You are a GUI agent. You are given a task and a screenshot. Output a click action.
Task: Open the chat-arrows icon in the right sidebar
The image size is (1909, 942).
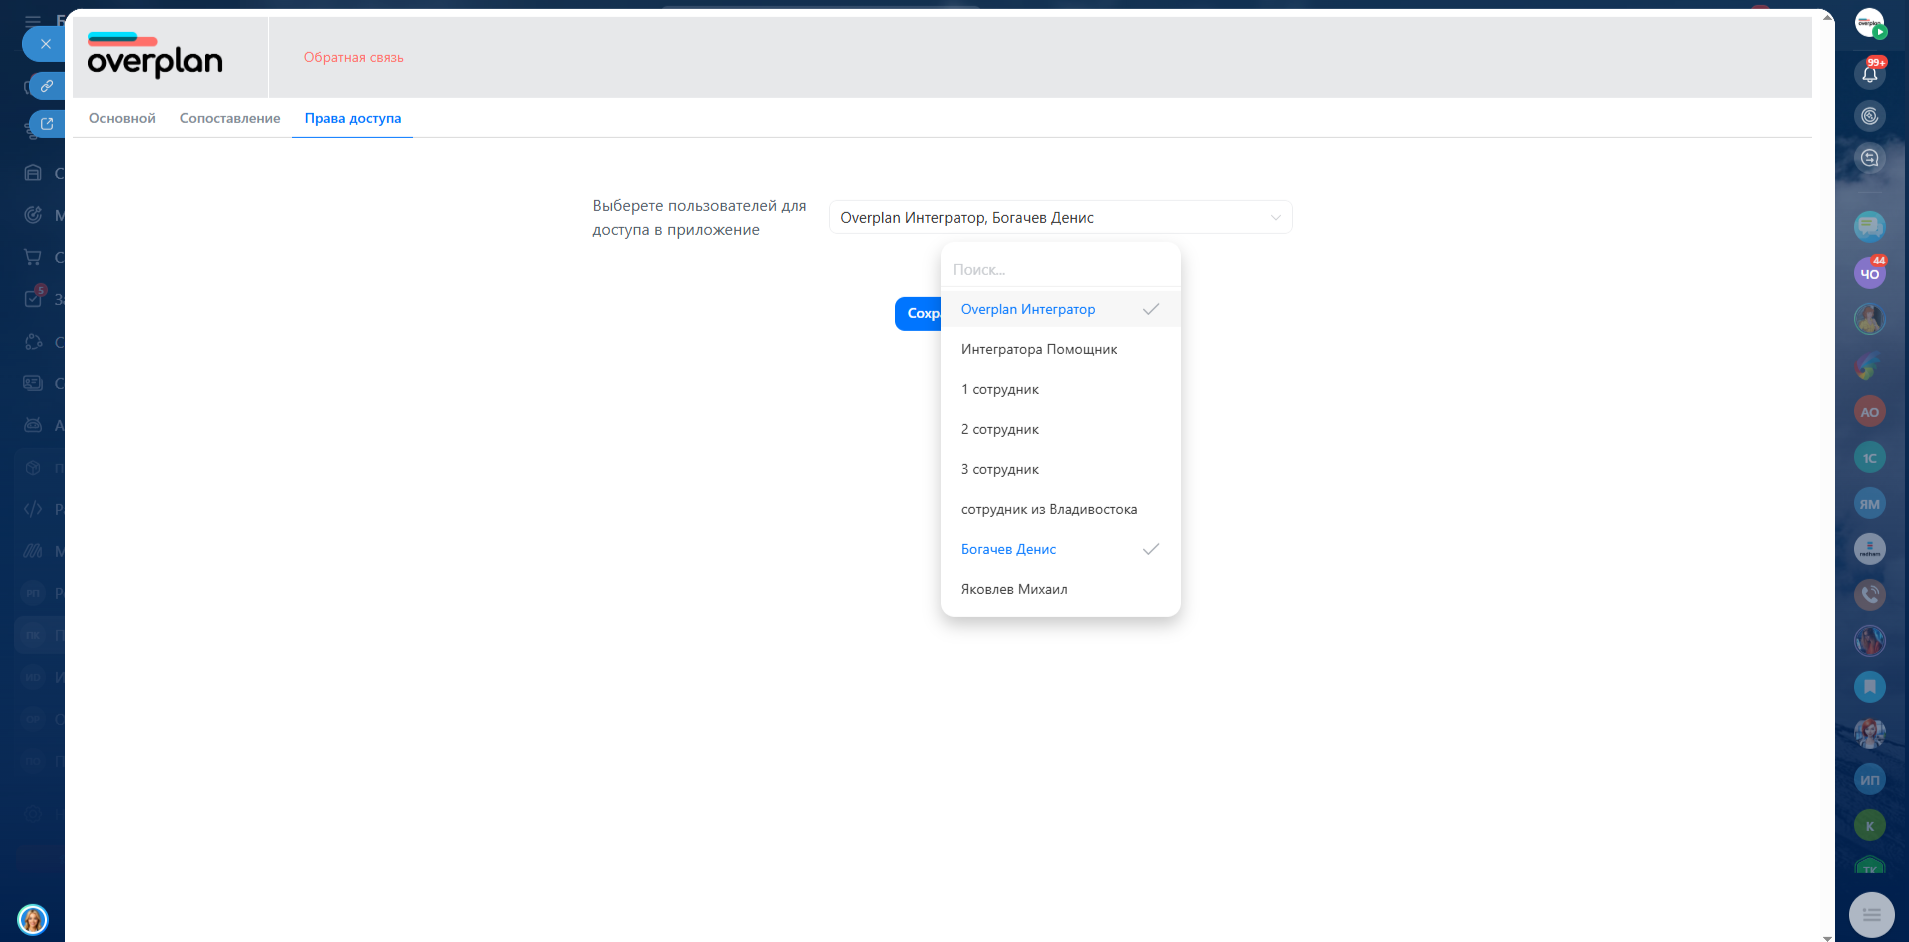pyautogui.click(x=1870, y=158)
